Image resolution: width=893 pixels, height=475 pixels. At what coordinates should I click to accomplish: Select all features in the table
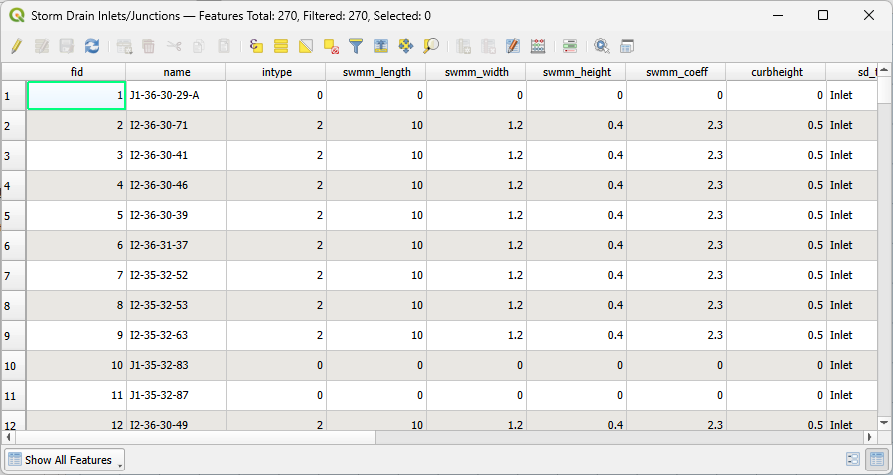[281, 46]
